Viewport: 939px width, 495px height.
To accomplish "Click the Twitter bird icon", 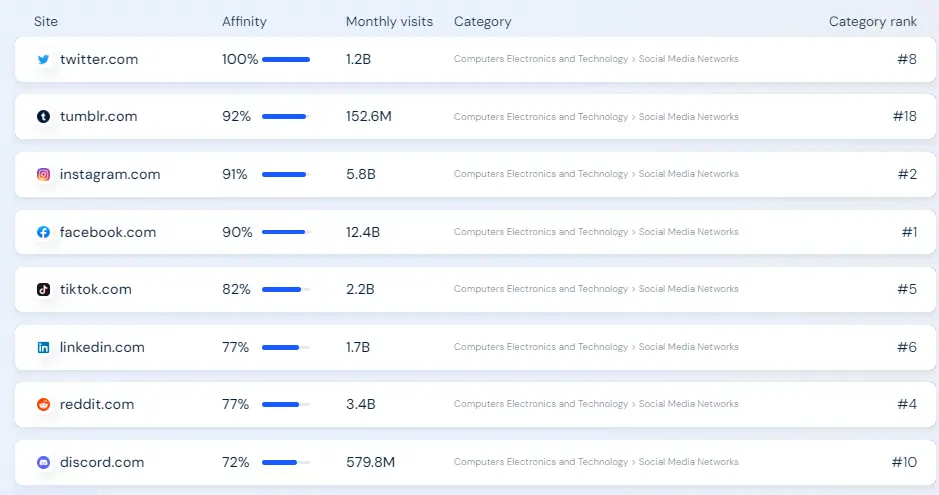I will [x=43, y=59].
